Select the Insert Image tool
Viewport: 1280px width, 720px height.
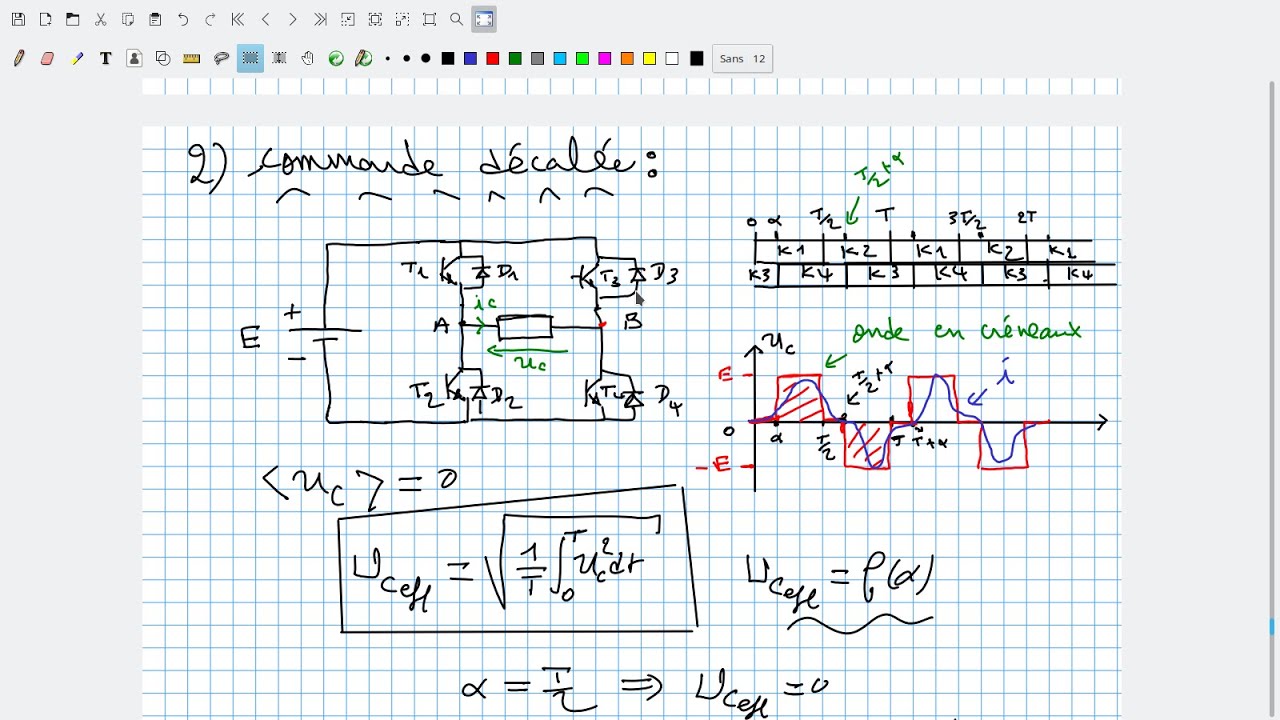pyautogui.click(x=134, y=59)
